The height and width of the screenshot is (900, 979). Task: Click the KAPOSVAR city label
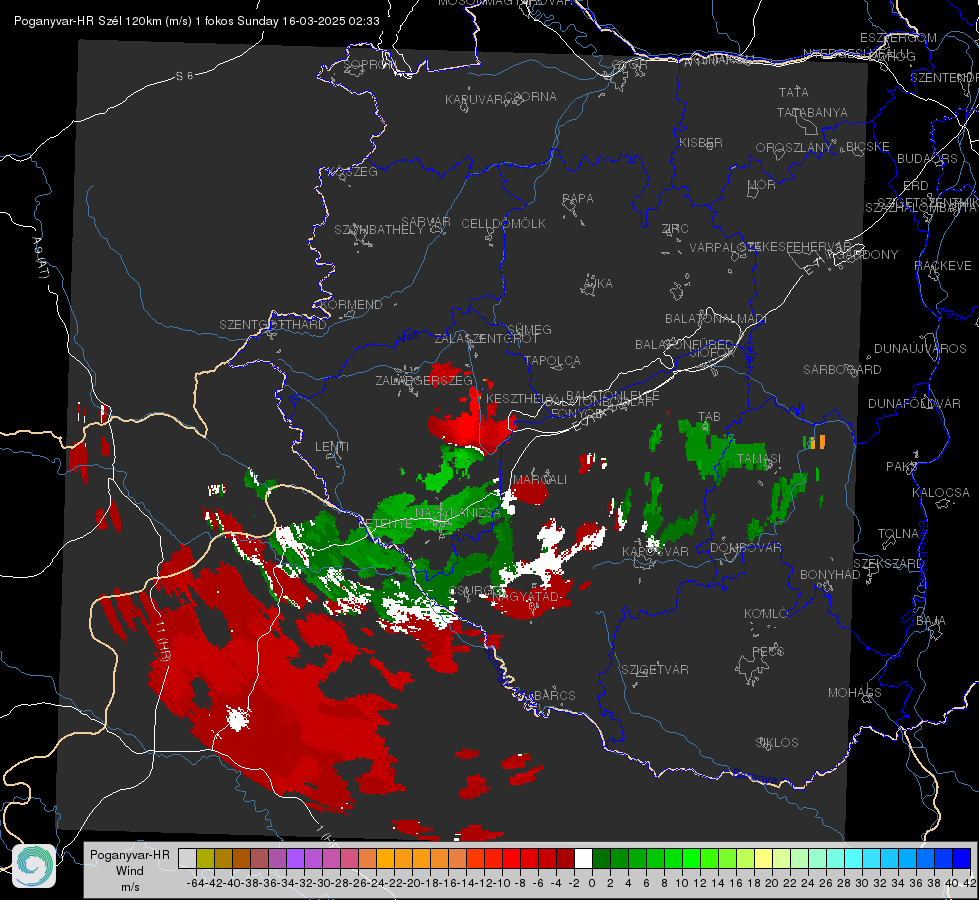click(656, 551)
